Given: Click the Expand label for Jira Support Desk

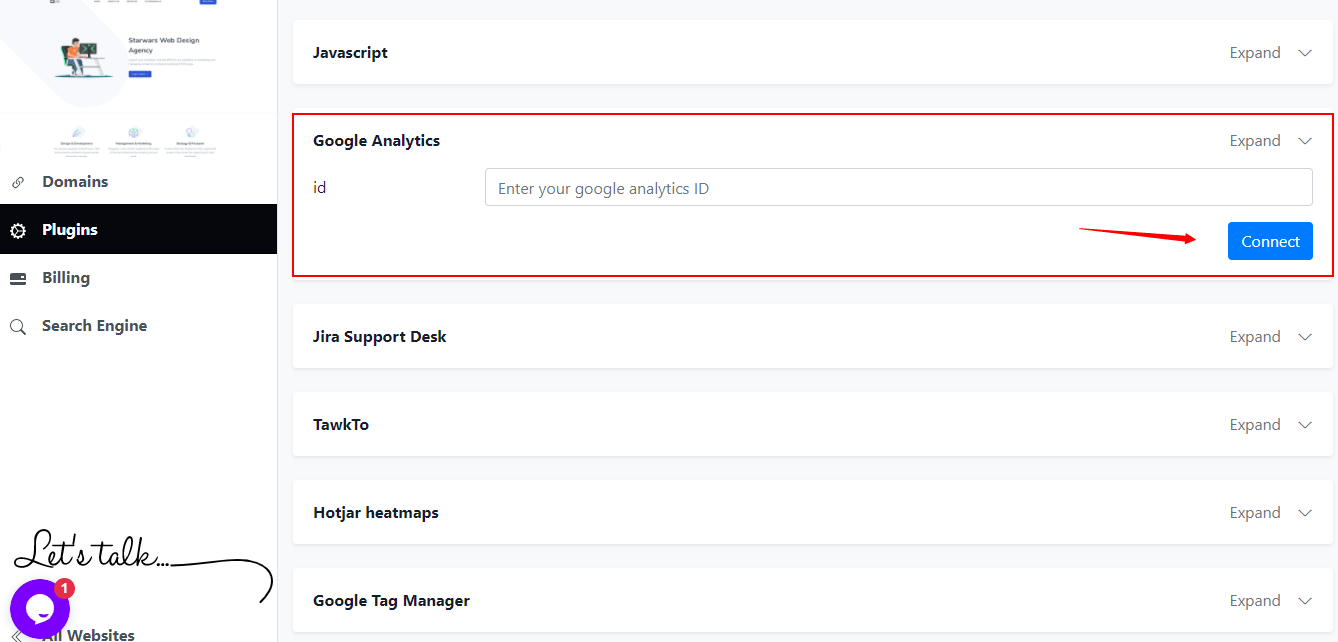Looking at the screenshot, I should pyautogui.click(x=1255, y=337).
